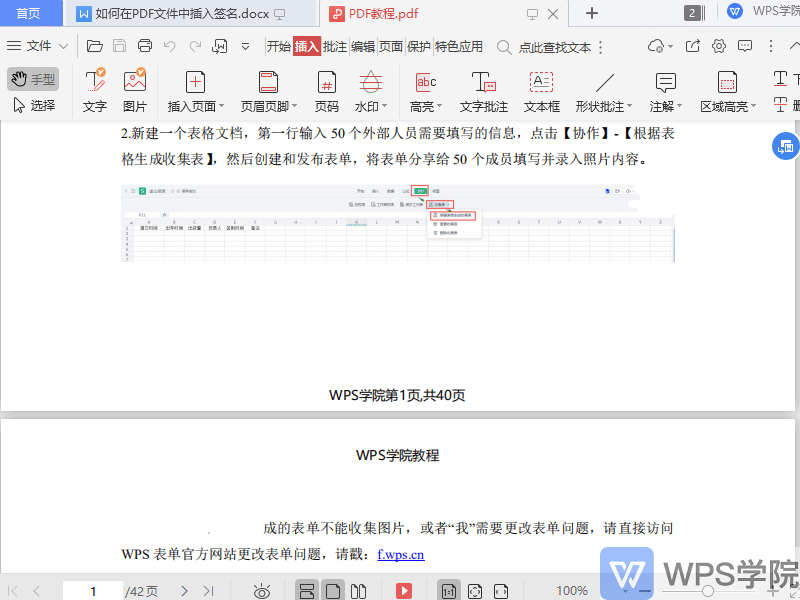Switch to the 批注 ribbon tab

(334, 46)
